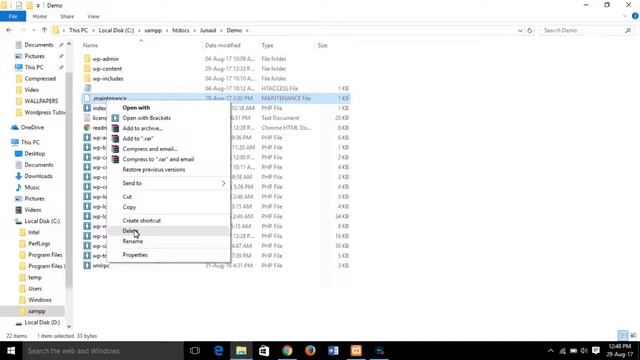
Task: Select Videos under This PC
Action: coord(33,210)
